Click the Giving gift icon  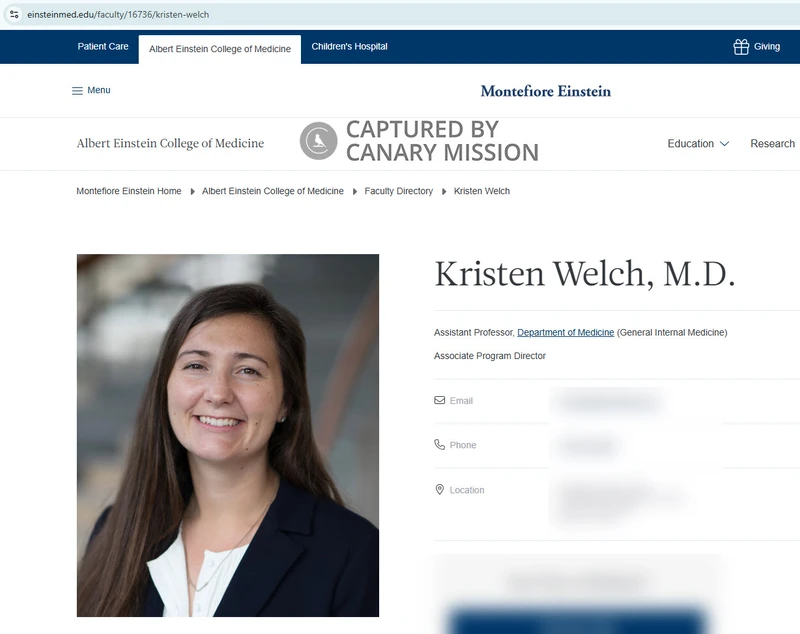[x=741, y=47]
